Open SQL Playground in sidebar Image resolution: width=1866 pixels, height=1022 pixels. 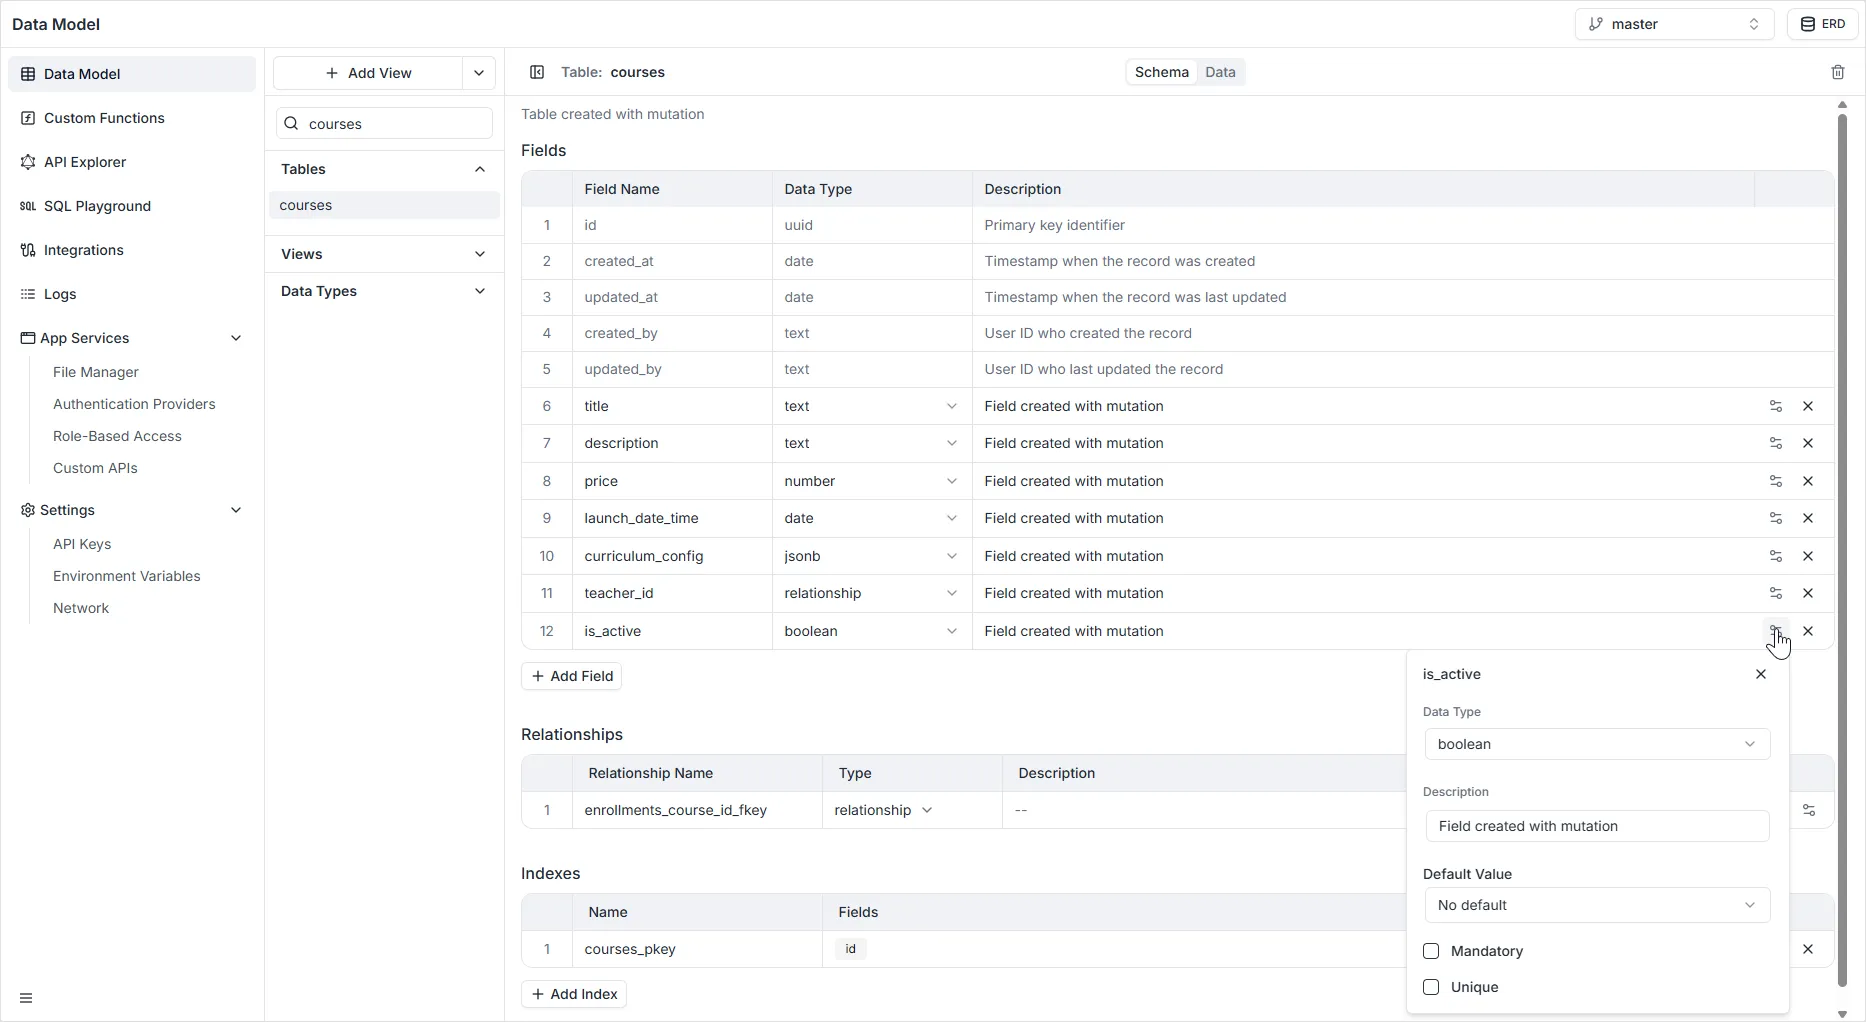(97, 206)
